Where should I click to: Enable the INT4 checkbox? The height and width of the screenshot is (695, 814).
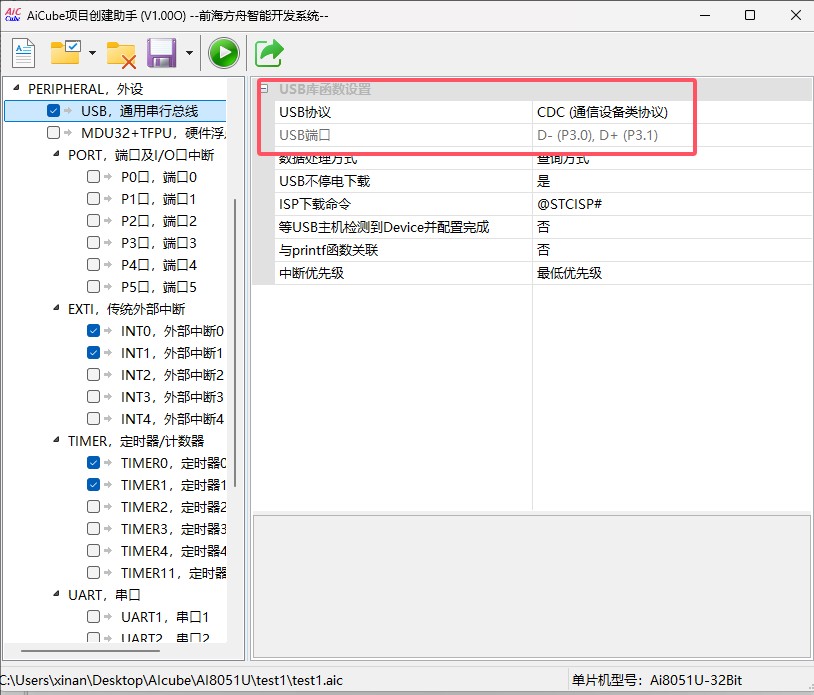coord(93,418)
